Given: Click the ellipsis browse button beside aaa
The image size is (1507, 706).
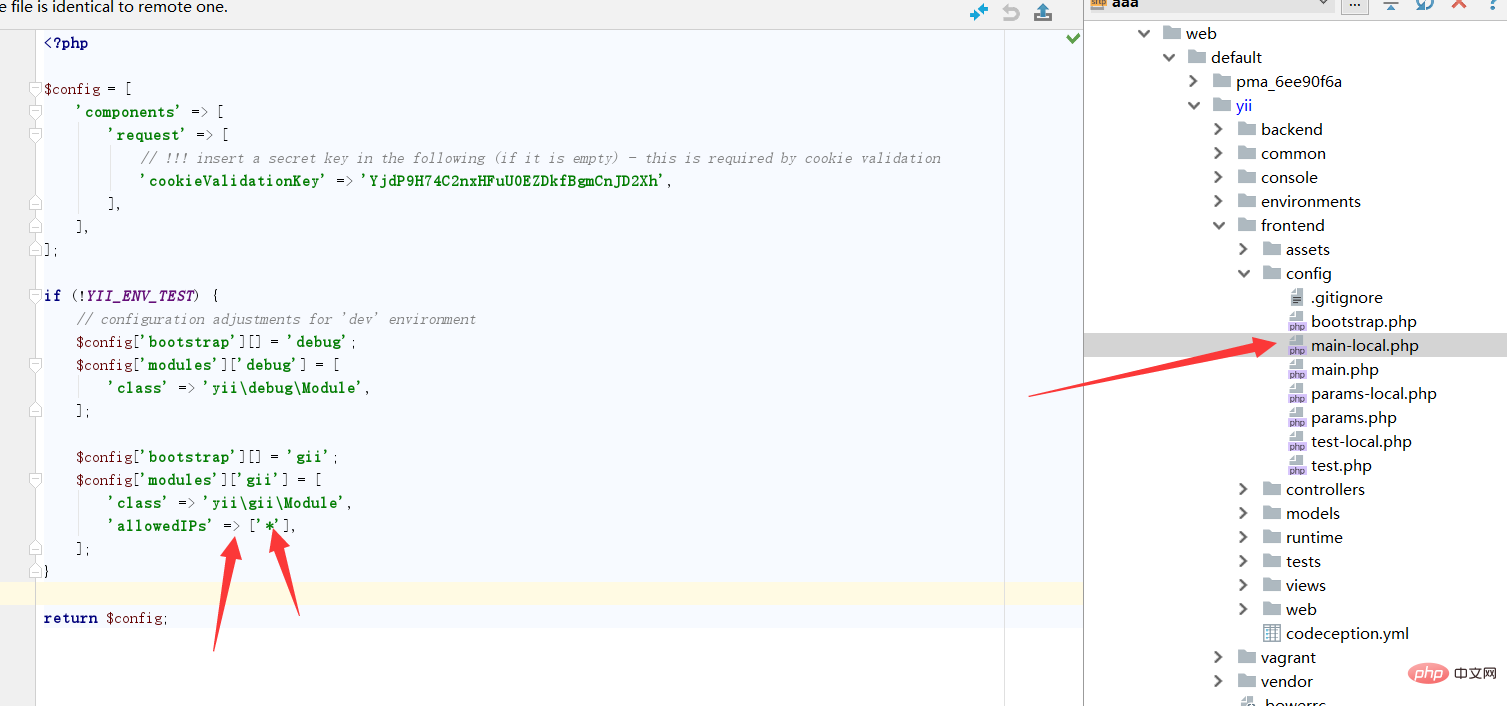Looking at the screenshot, I should 1354,4.
